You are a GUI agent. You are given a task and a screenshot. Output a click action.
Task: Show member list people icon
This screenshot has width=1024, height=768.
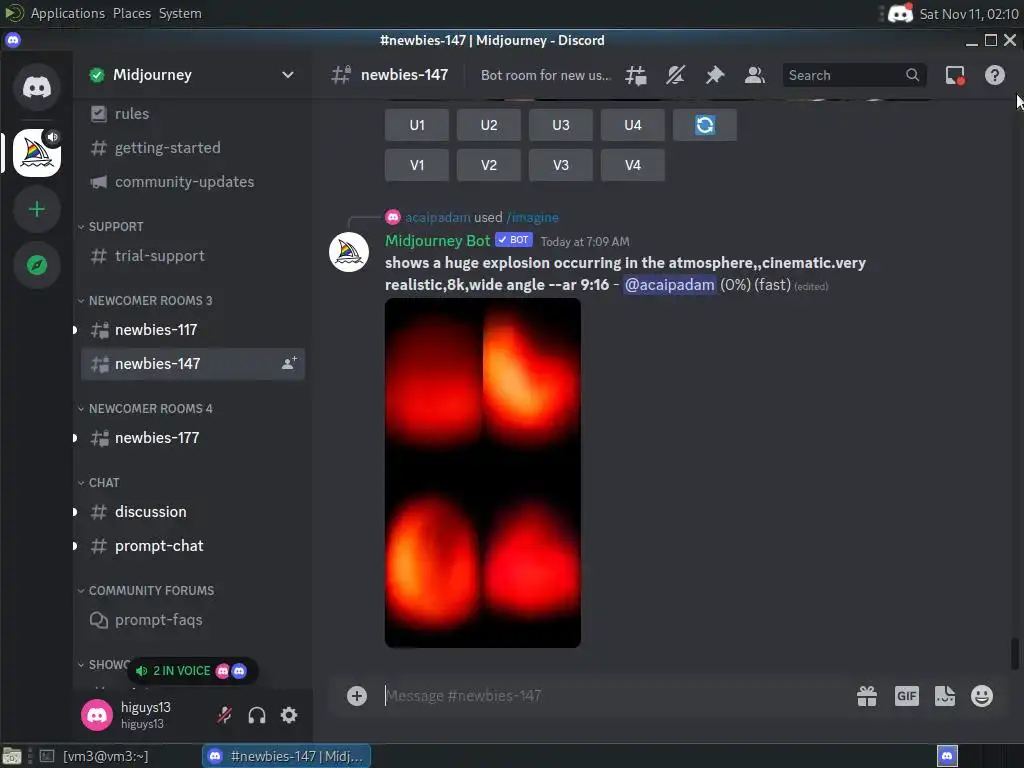[x=754, y=75]
